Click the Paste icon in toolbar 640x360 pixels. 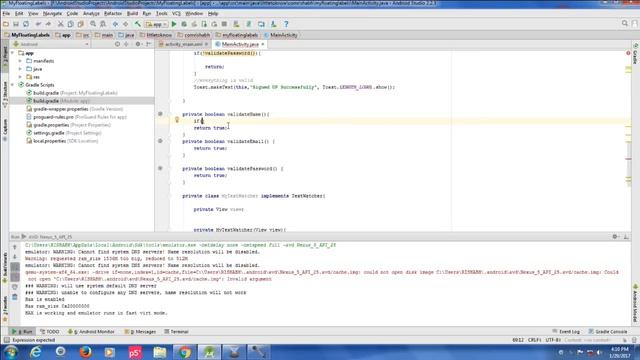[x=80, y=24]
